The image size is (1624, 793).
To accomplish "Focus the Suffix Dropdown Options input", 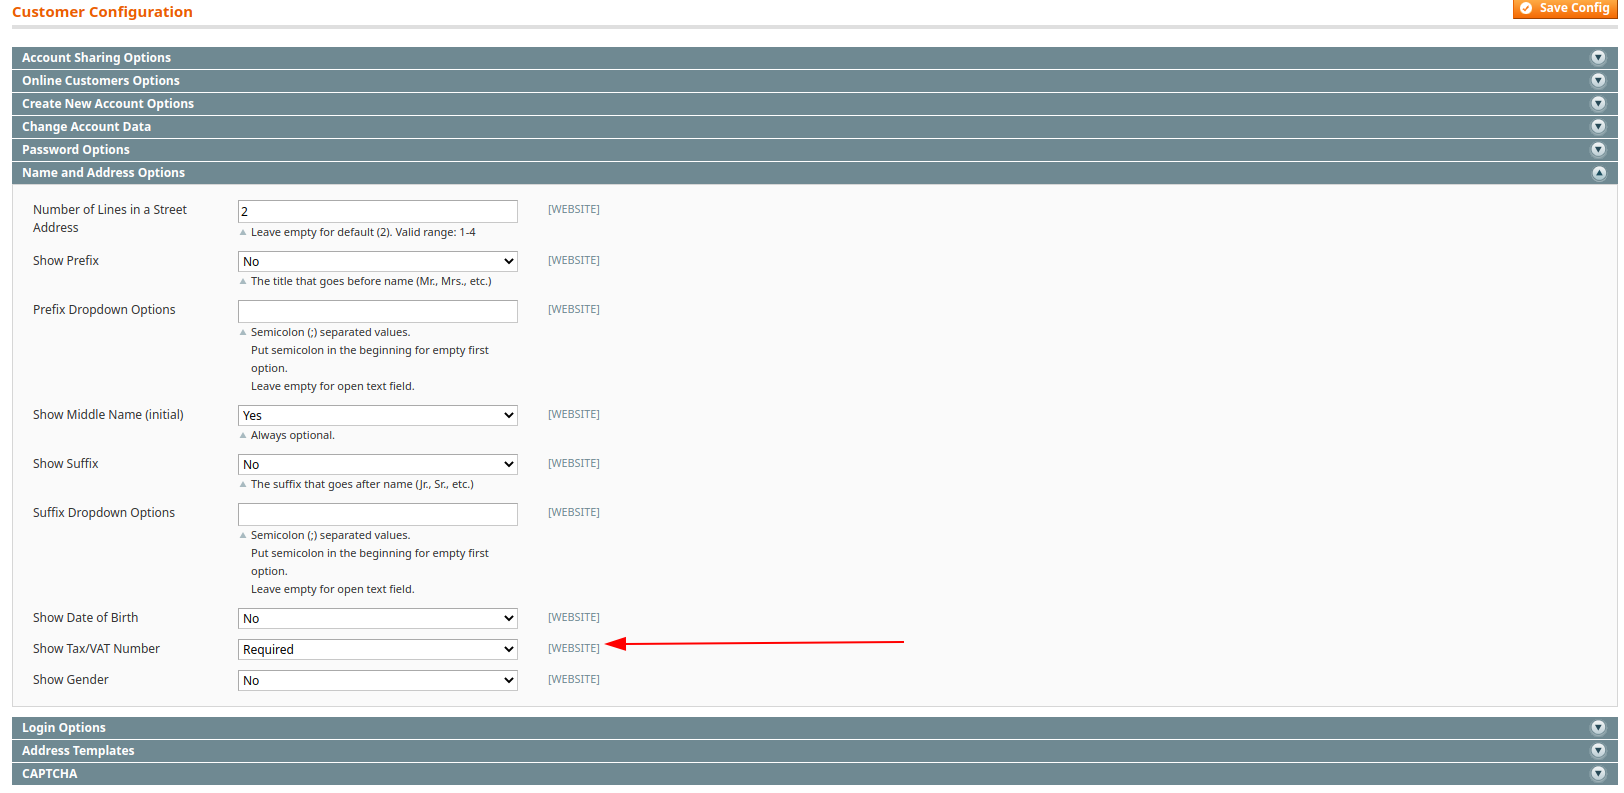I will (x=378, y=514).
